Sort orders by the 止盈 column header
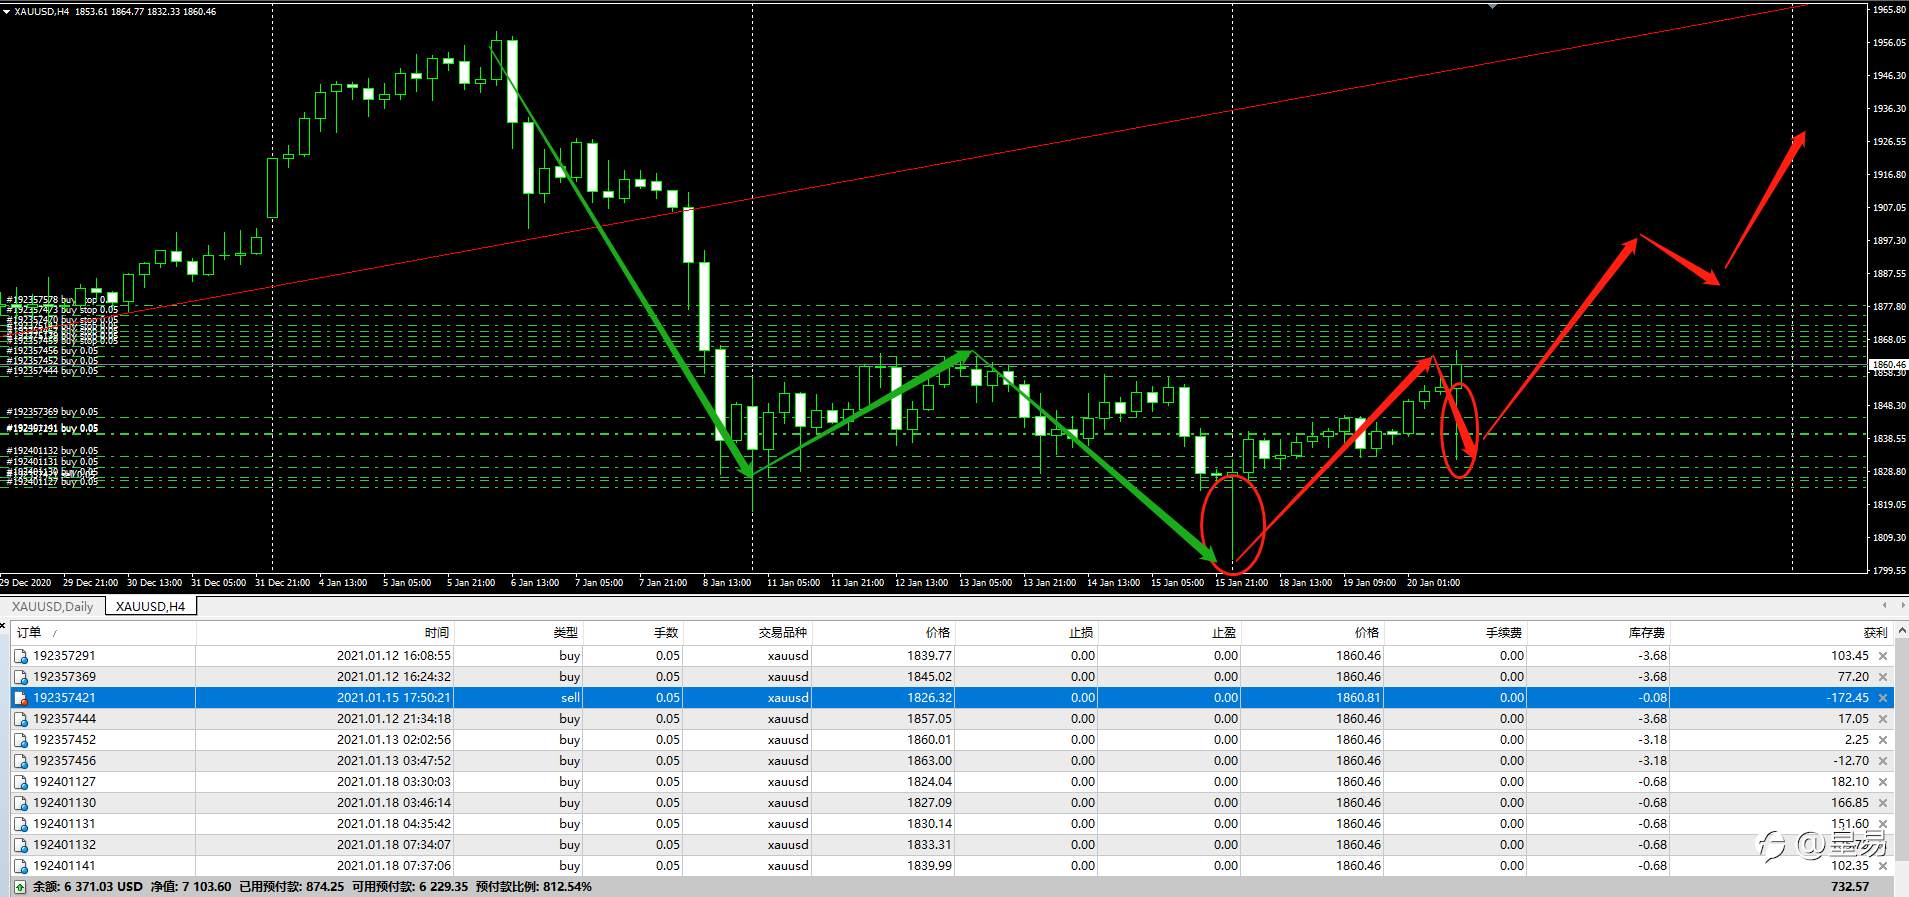Image resolution: width=1909 pixels, height=897 pixels. coord(1169,632)
